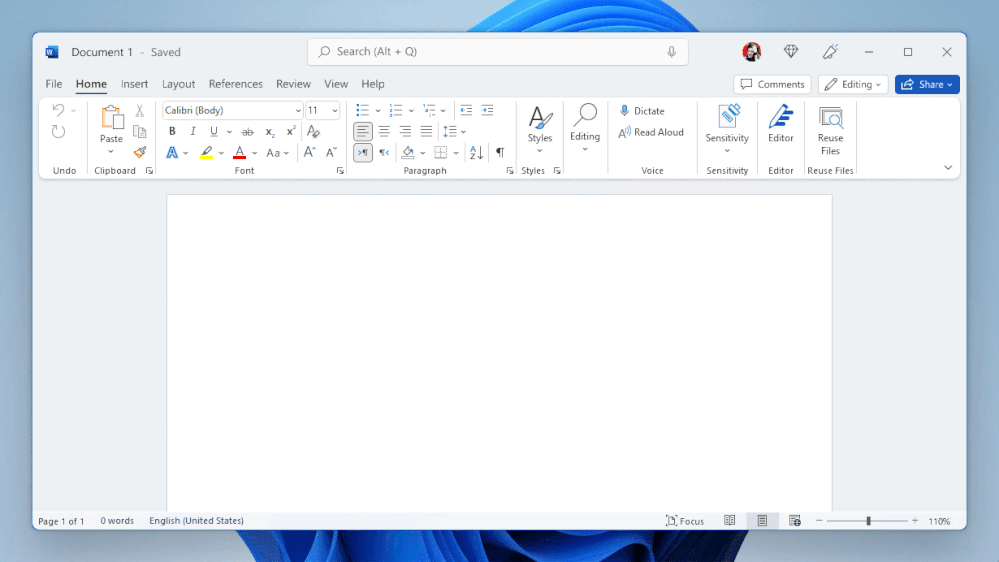Expand the bullets list dropdown
The width and height of the screenshot is (999, 562).
click(x=378, y=111)
